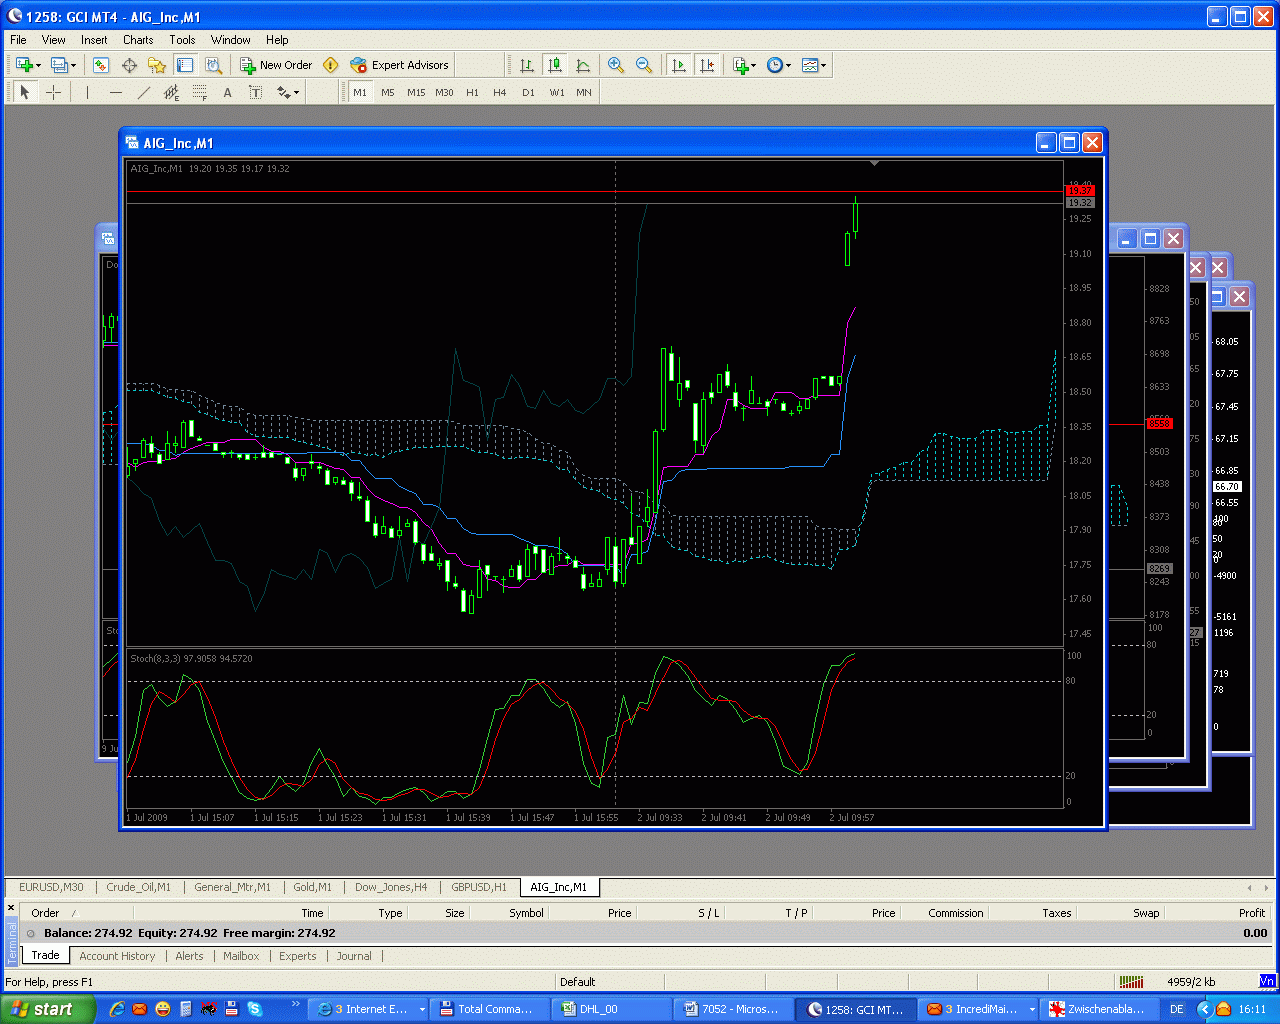This screenshot has width=1280, height=1024.
Task: Toggle chart shift from right border
Action: (x=707, y=65)
